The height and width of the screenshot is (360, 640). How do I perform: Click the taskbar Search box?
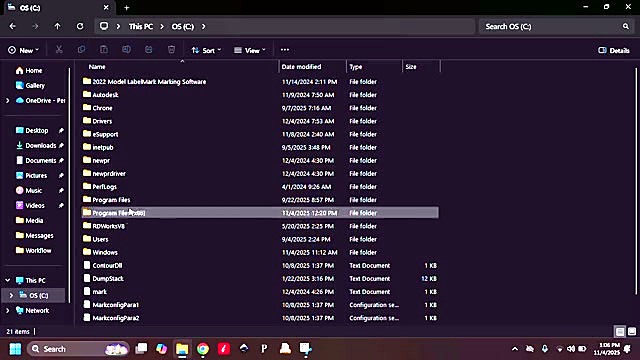tap(78, 349)
